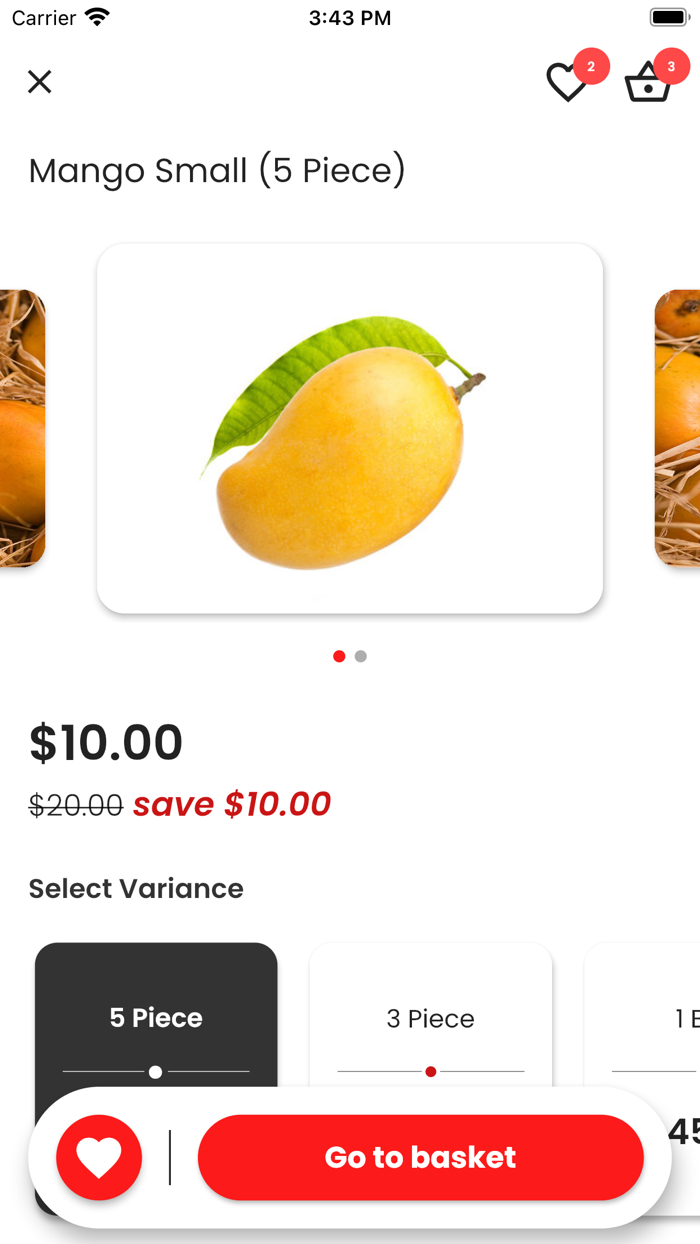Tap the struck-through $20.00 original price
Screen dimensions: 700x1244
pos(76,804)
